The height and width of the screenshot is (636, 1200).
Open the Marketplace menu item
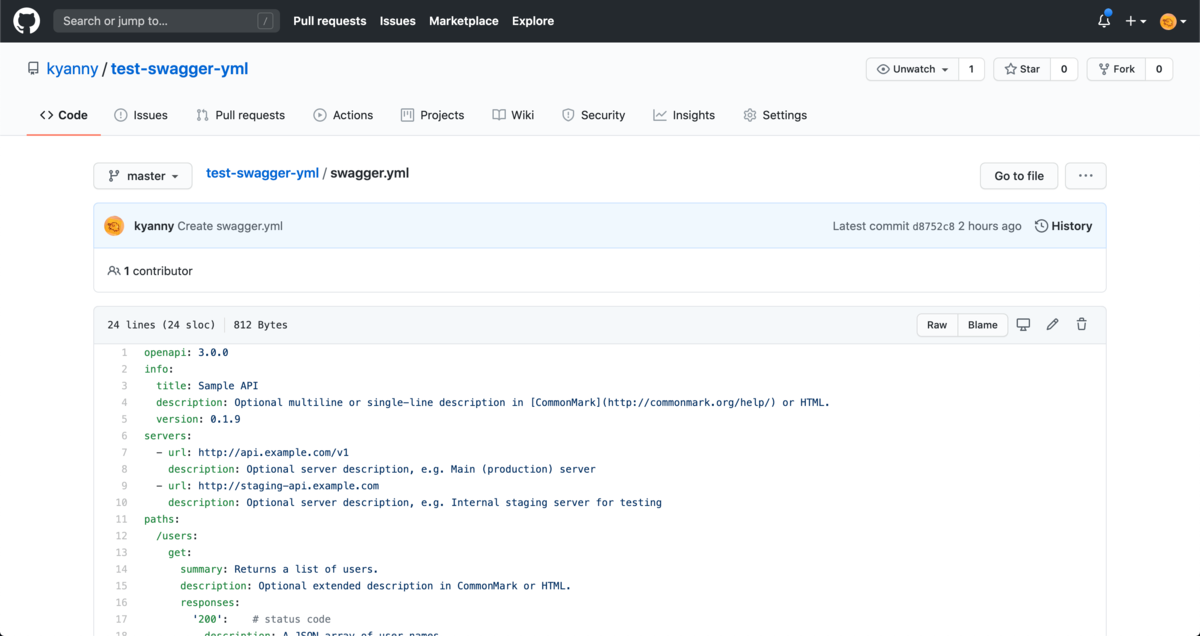click(x=463, y=20)
